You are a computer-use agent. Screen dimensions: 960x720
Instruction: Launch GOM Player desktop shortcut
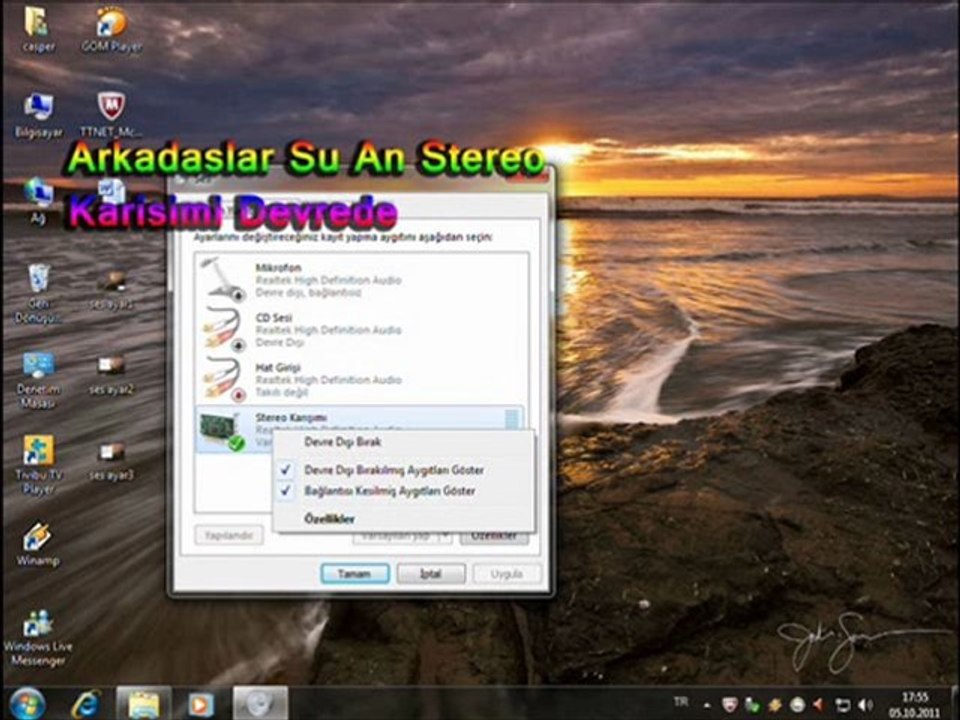click(x=112, y=28)
